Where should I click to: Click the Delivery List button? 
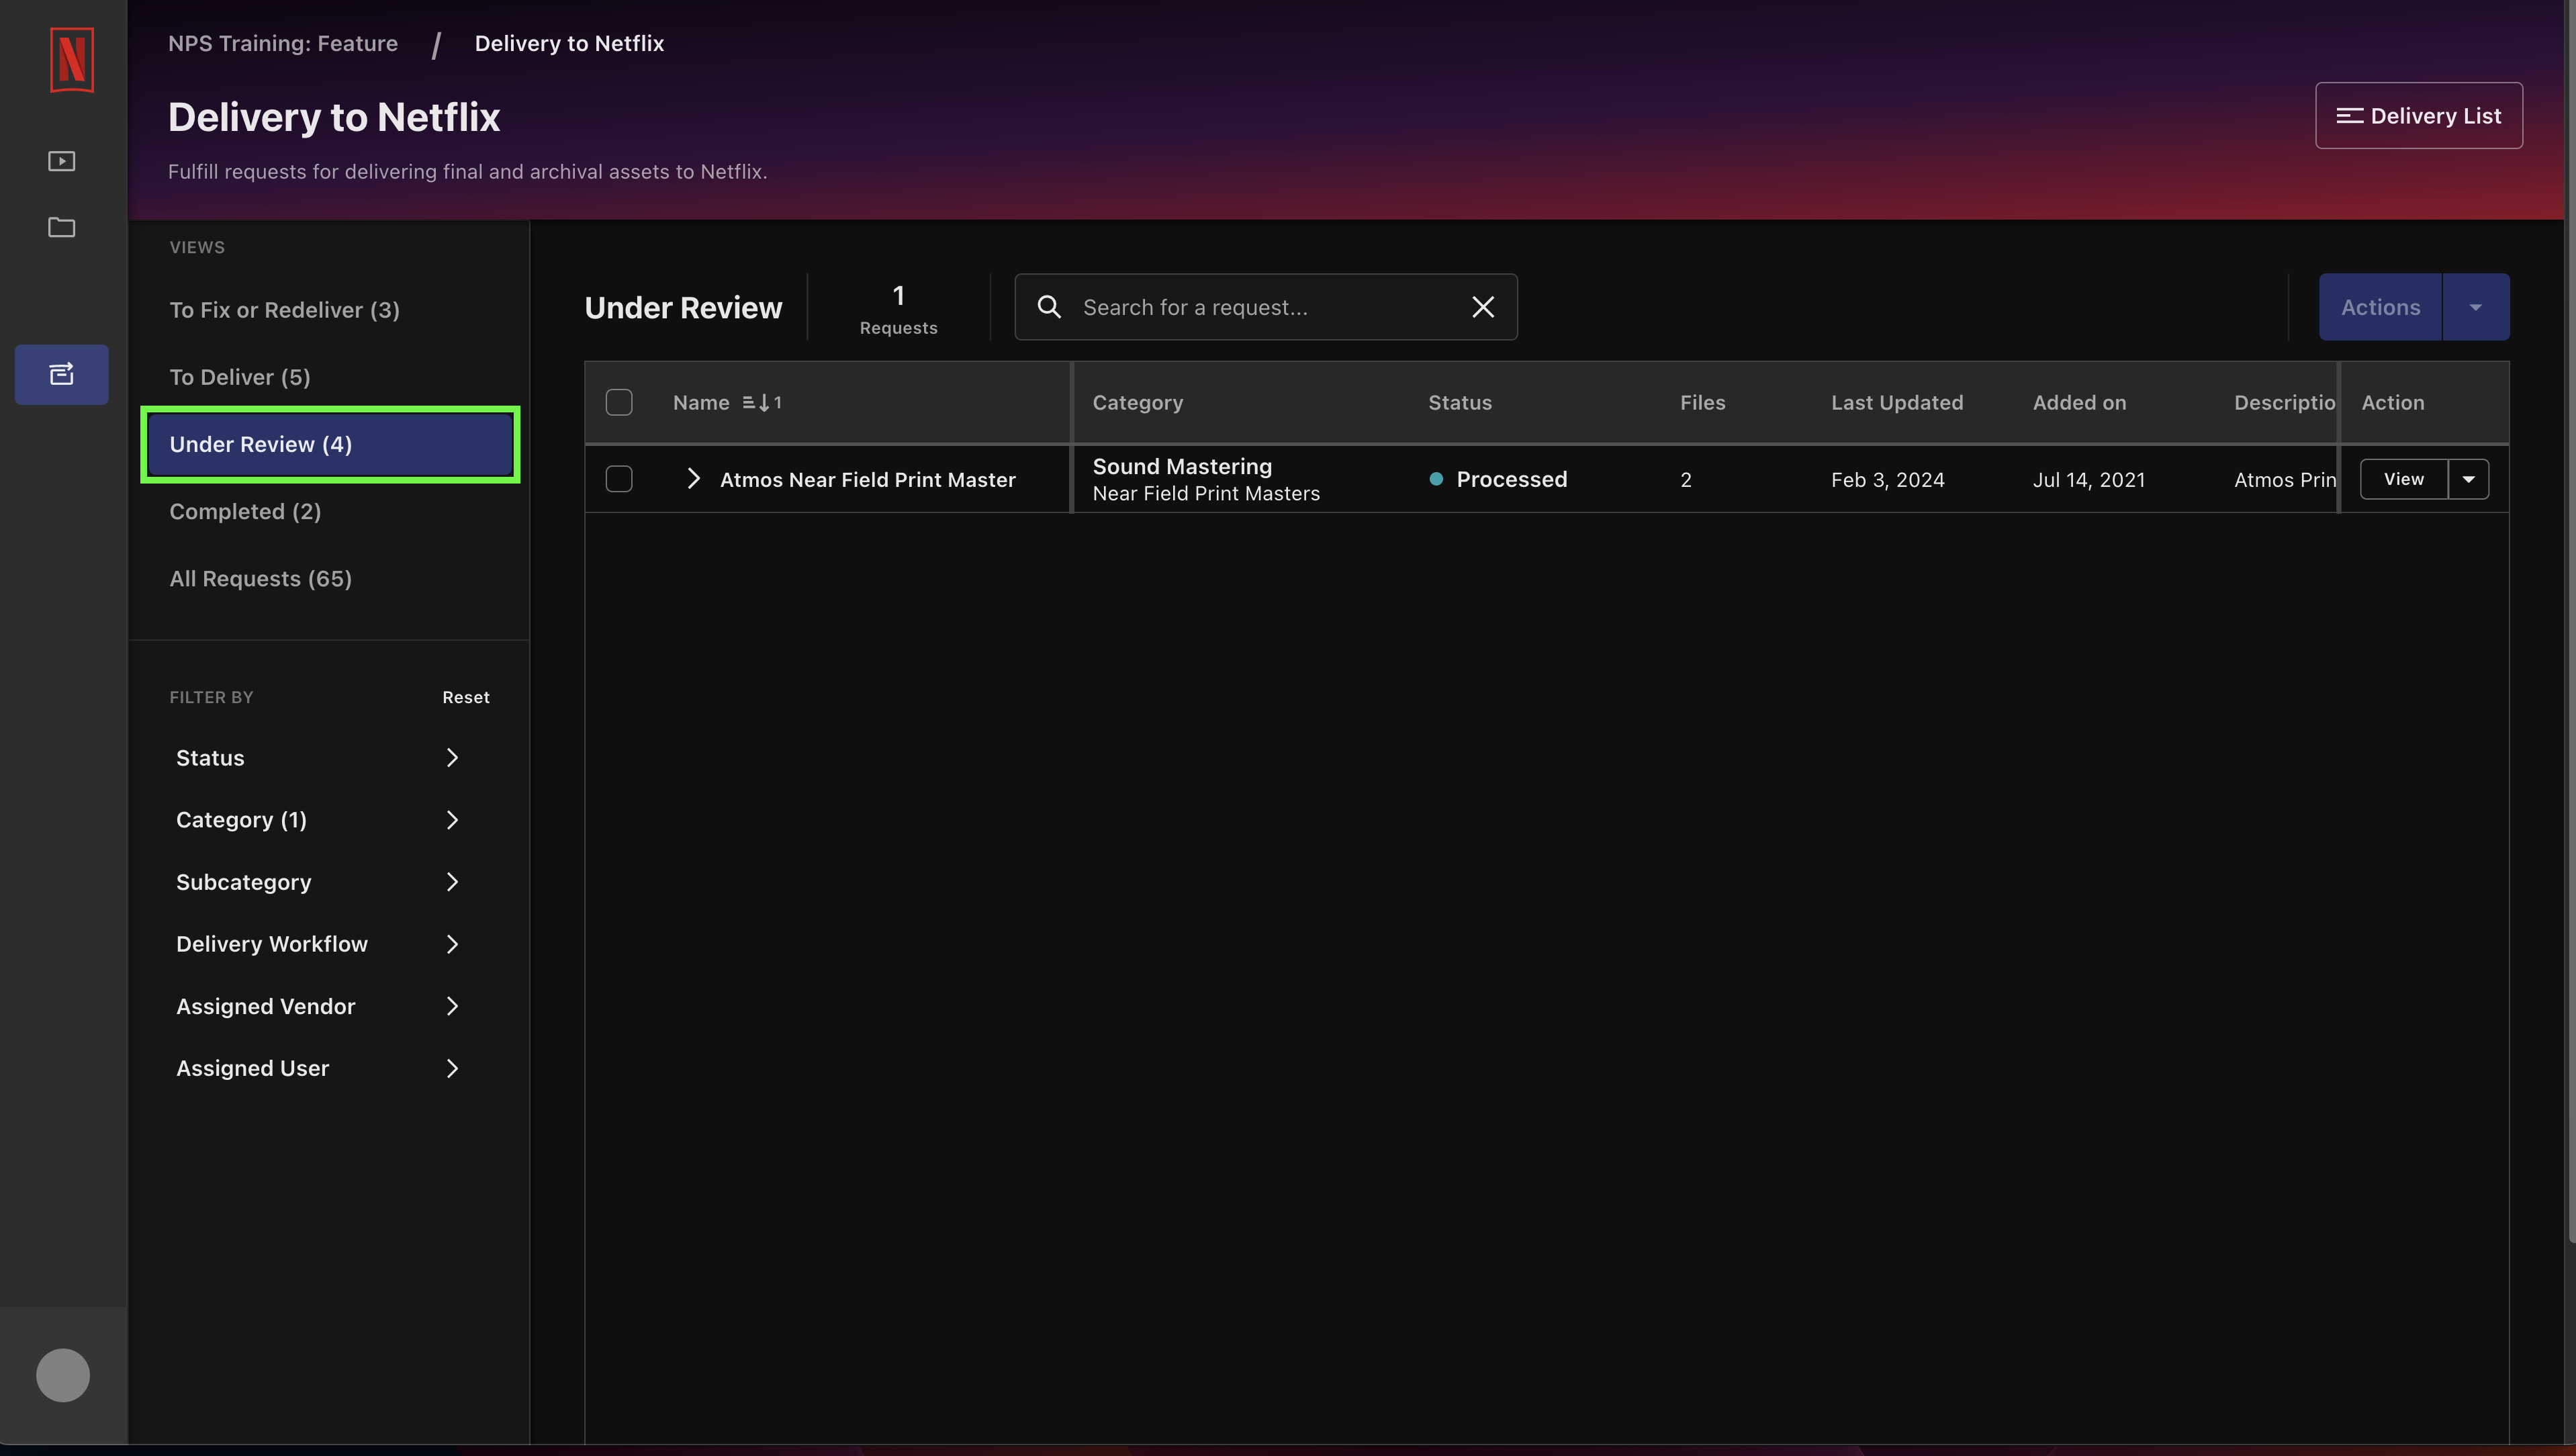[2419, 116]
